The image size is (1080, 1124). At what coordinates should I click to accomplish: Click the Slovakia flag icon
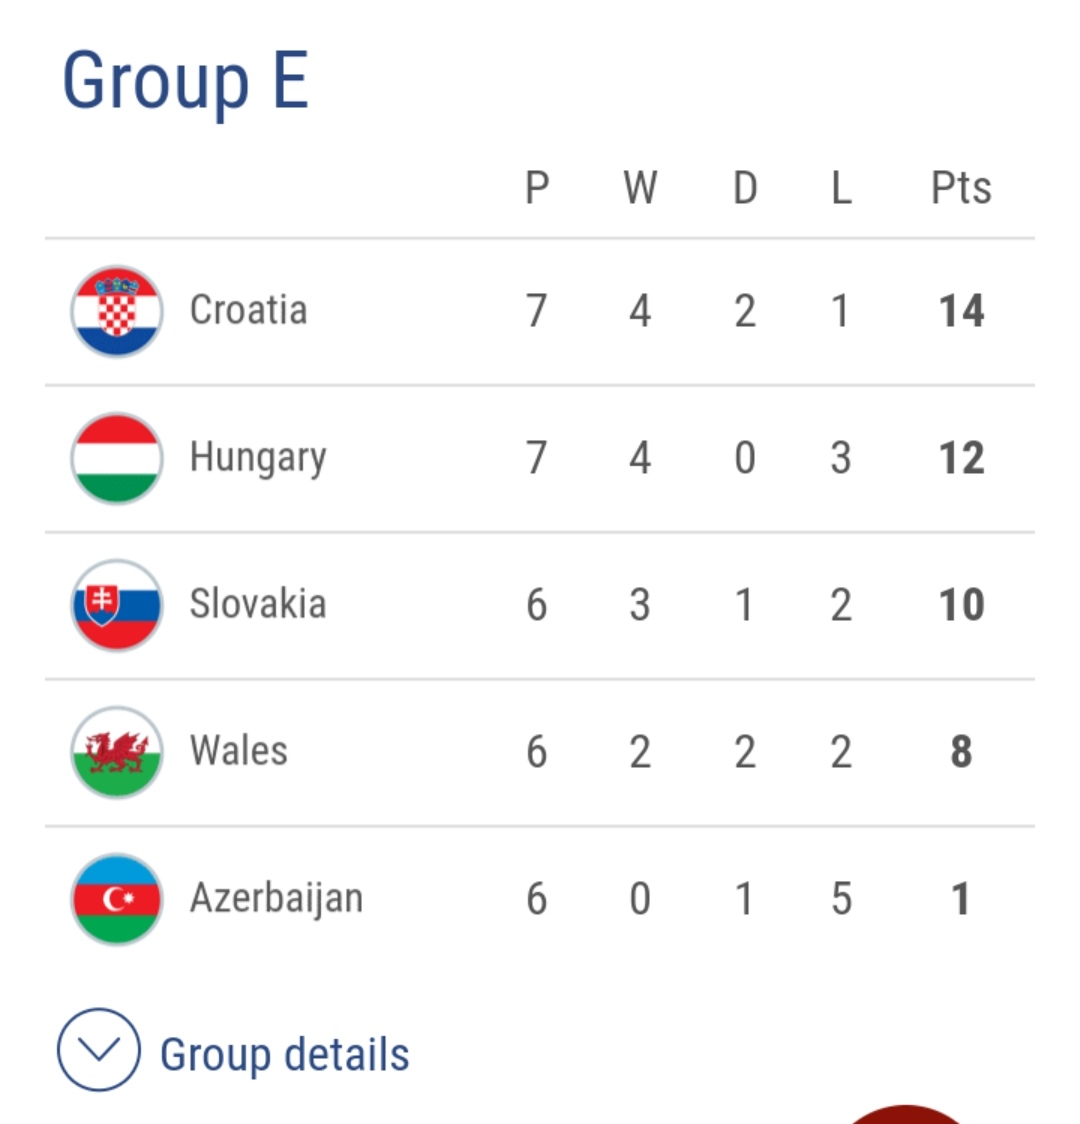point(117,605)
